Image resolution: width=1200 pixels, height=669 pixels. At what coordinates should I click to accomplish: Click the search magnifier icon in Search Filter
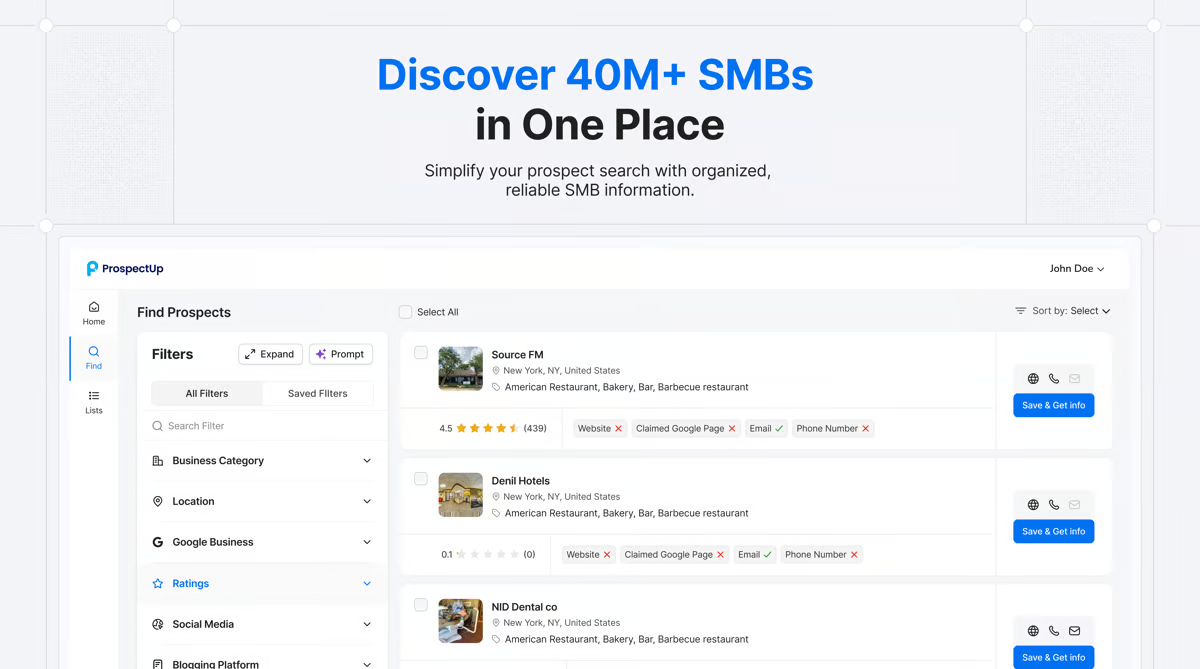coord(157,426)
